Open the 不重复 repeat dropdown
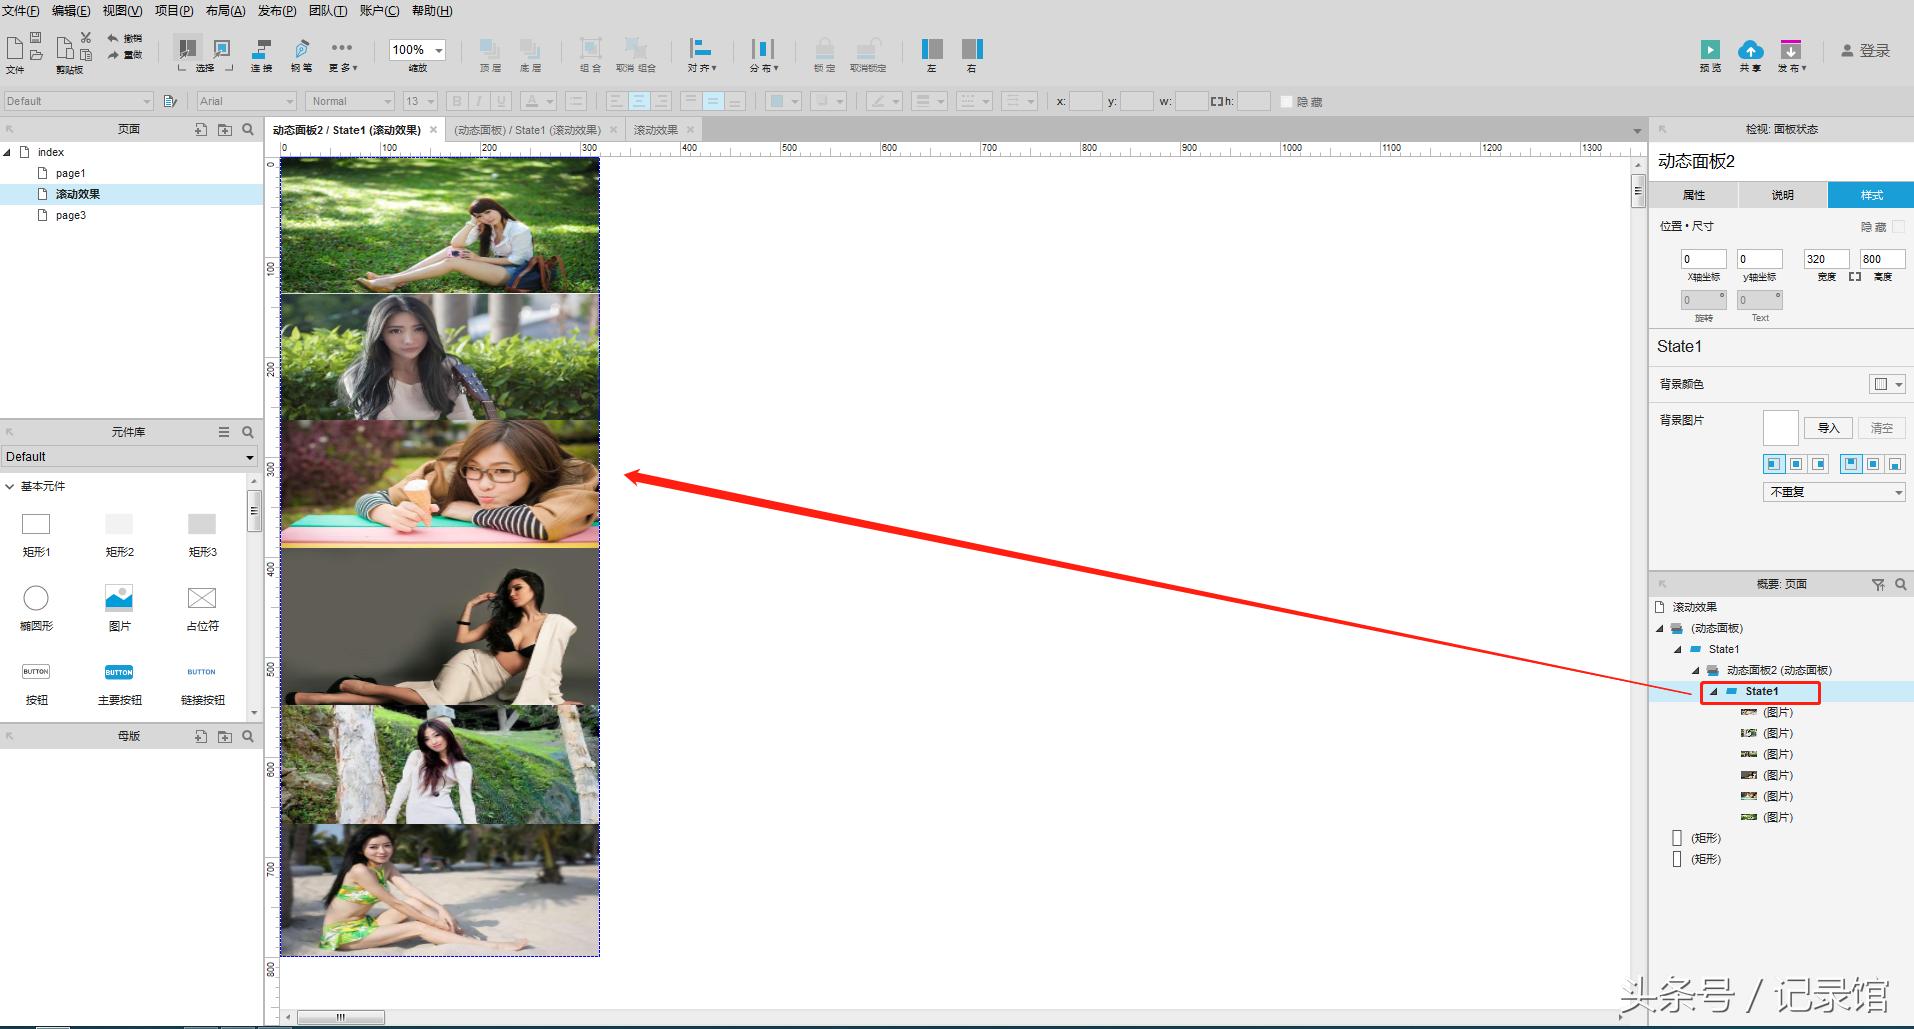The image size is (1914, 1029). (x=1833, y=492)
